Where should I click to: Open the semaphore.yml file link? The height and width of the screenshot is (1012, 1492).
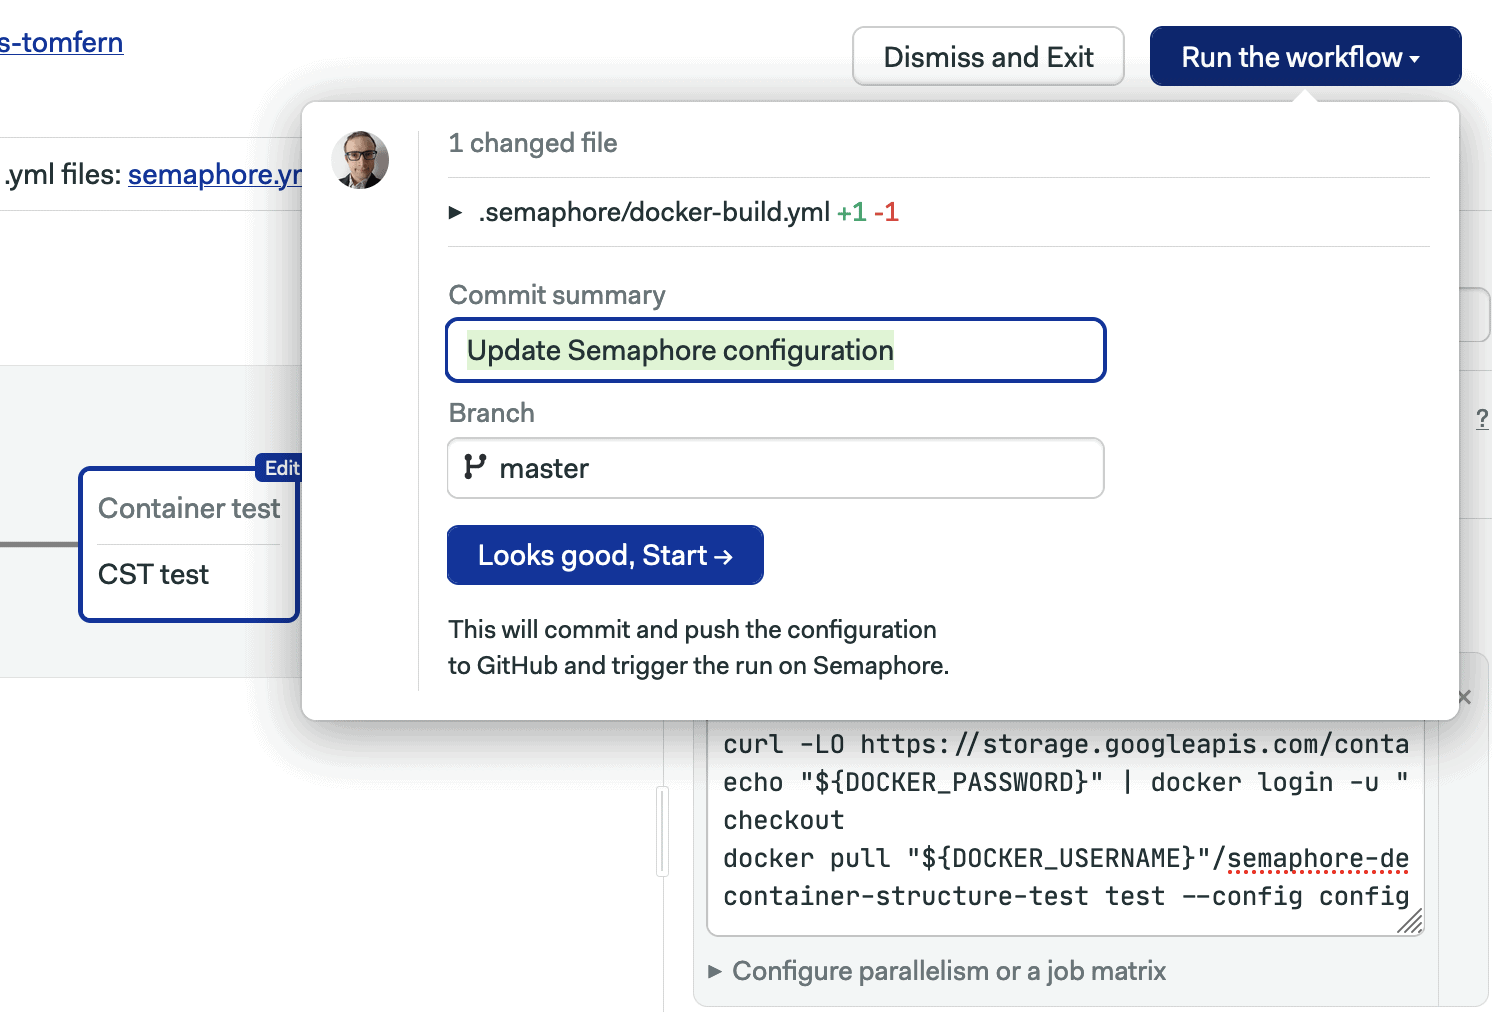coord(213,174)
